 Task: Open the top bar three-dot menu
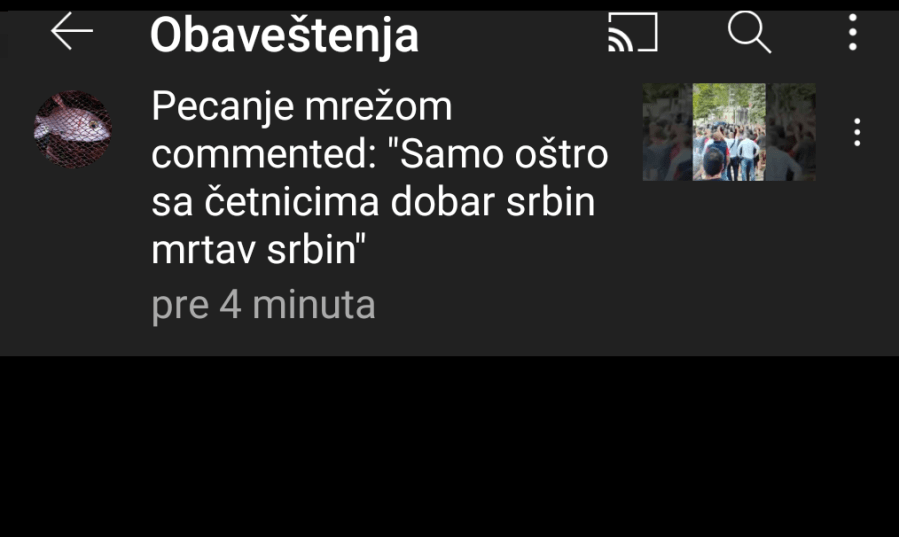(853, 32)
